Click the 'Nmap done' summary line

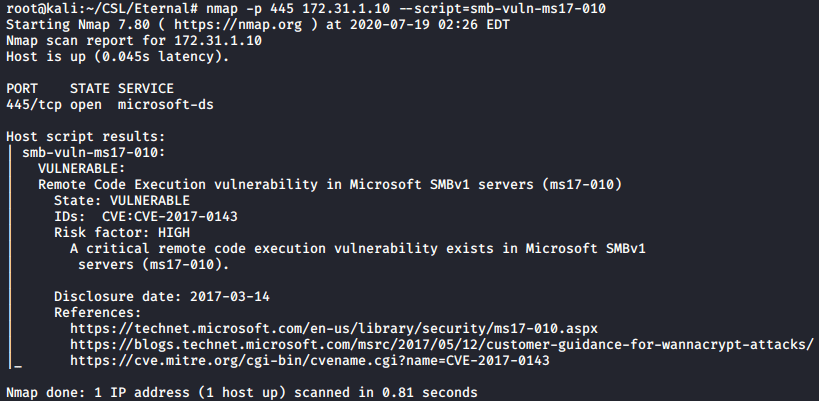[240, 392]
